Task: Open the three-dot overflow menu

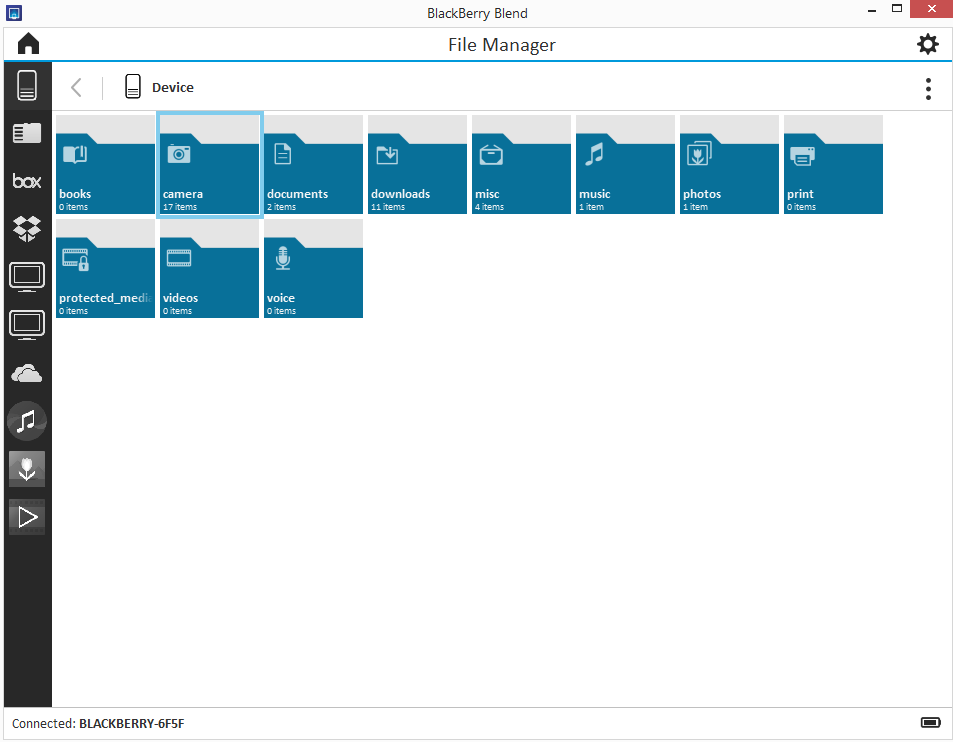Action: click(928, 89)
